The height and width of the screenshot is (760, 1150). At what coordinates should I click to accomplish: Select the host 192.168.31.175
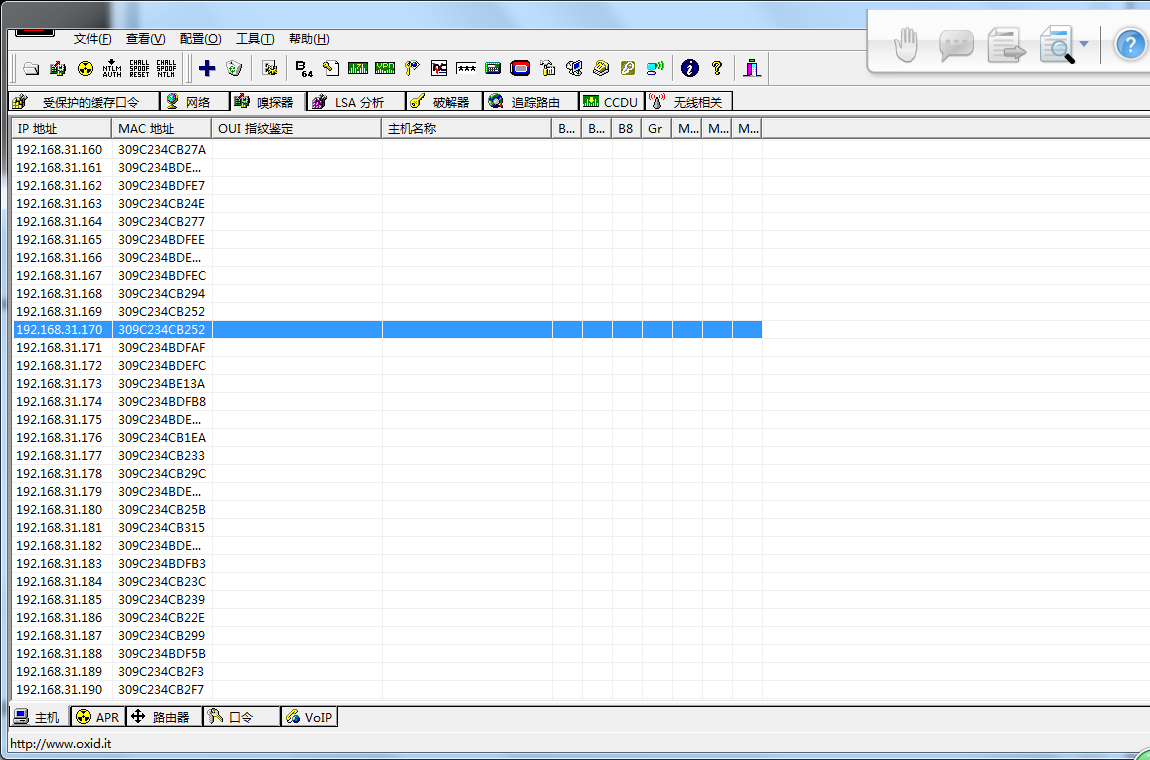click(387, 420)
